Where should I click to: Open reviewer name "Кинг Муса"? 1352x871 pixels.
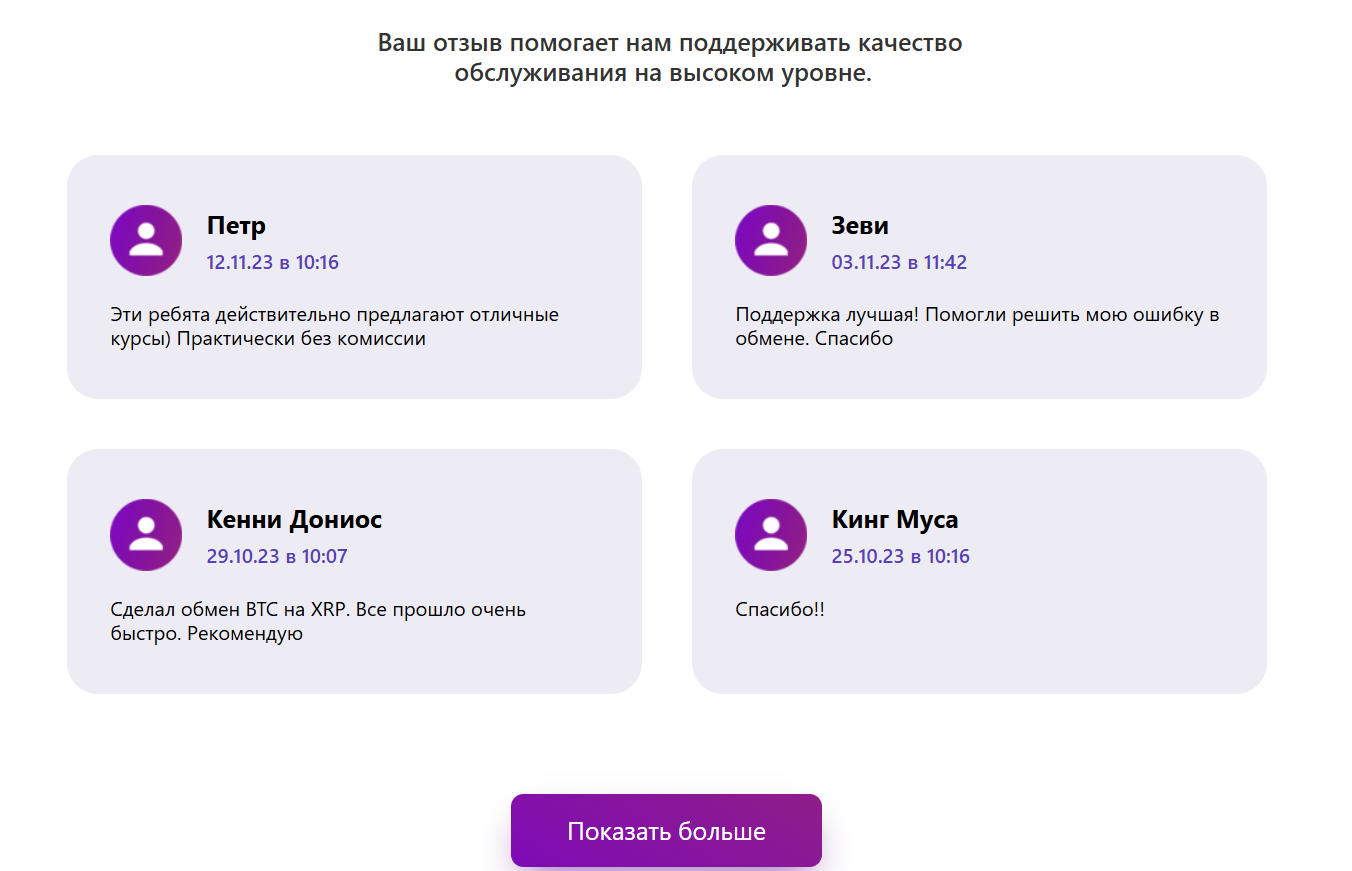pos(895,520)
